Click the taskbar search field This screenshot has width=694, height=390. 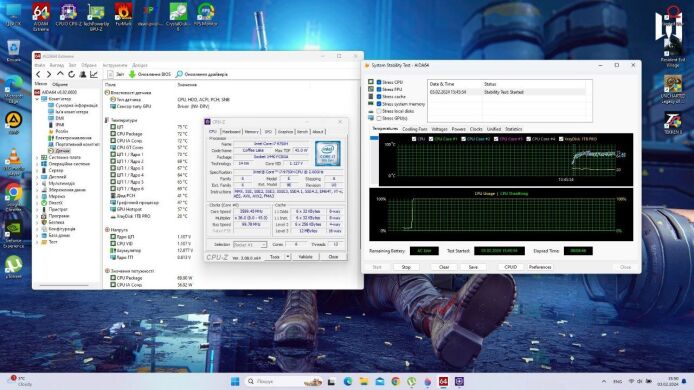point(283,381)
